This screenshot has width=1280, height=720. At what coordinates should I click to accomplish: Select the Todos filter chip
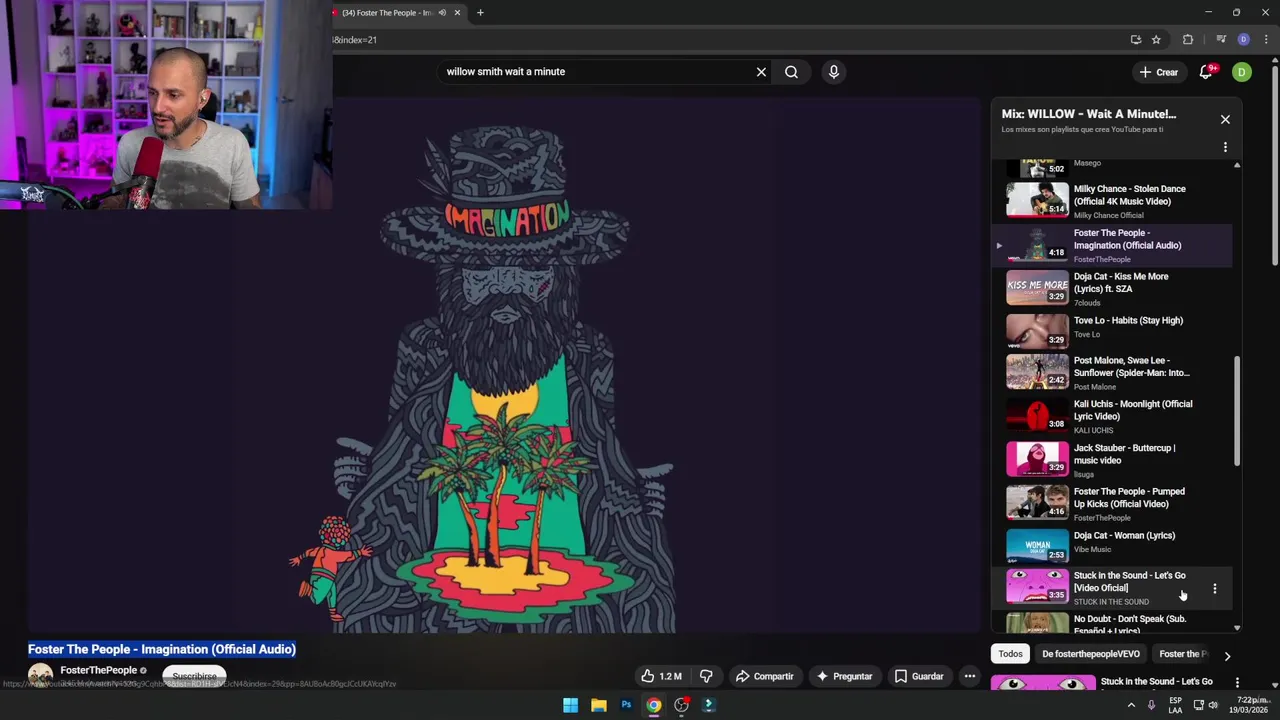1010,654
